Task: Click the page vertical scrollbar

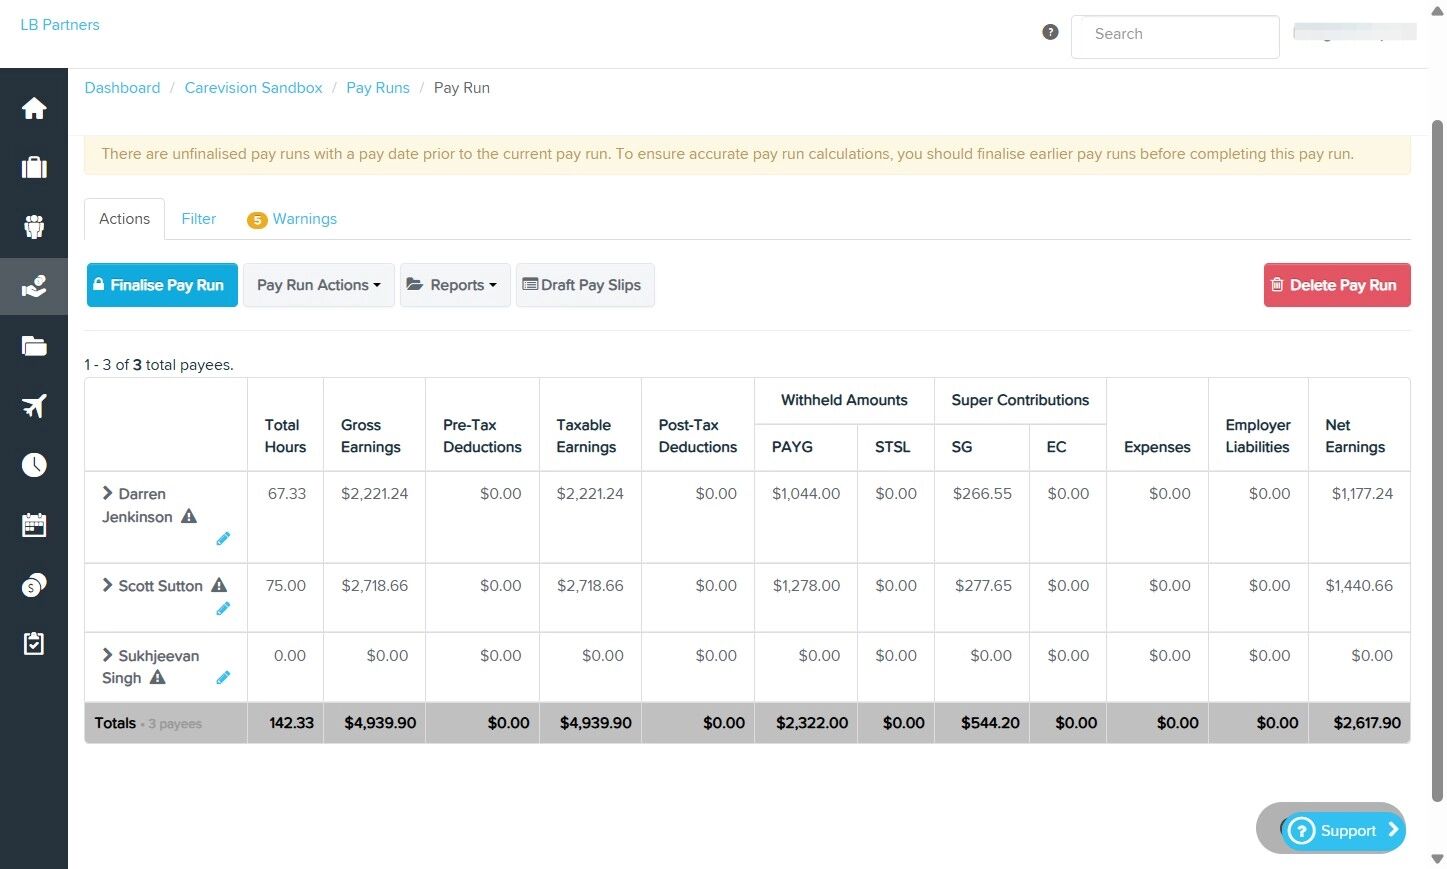Action: point(1437,460)
